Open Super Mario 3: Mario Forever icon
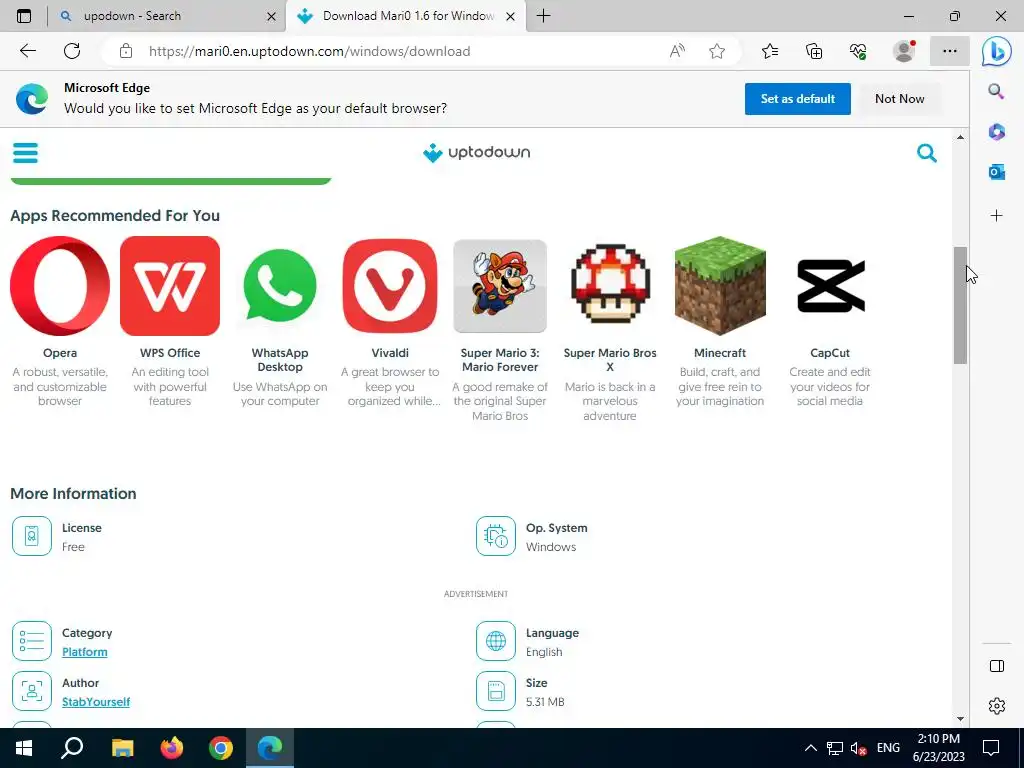Screen dimensions: 1024x768 tap(500, 285)
